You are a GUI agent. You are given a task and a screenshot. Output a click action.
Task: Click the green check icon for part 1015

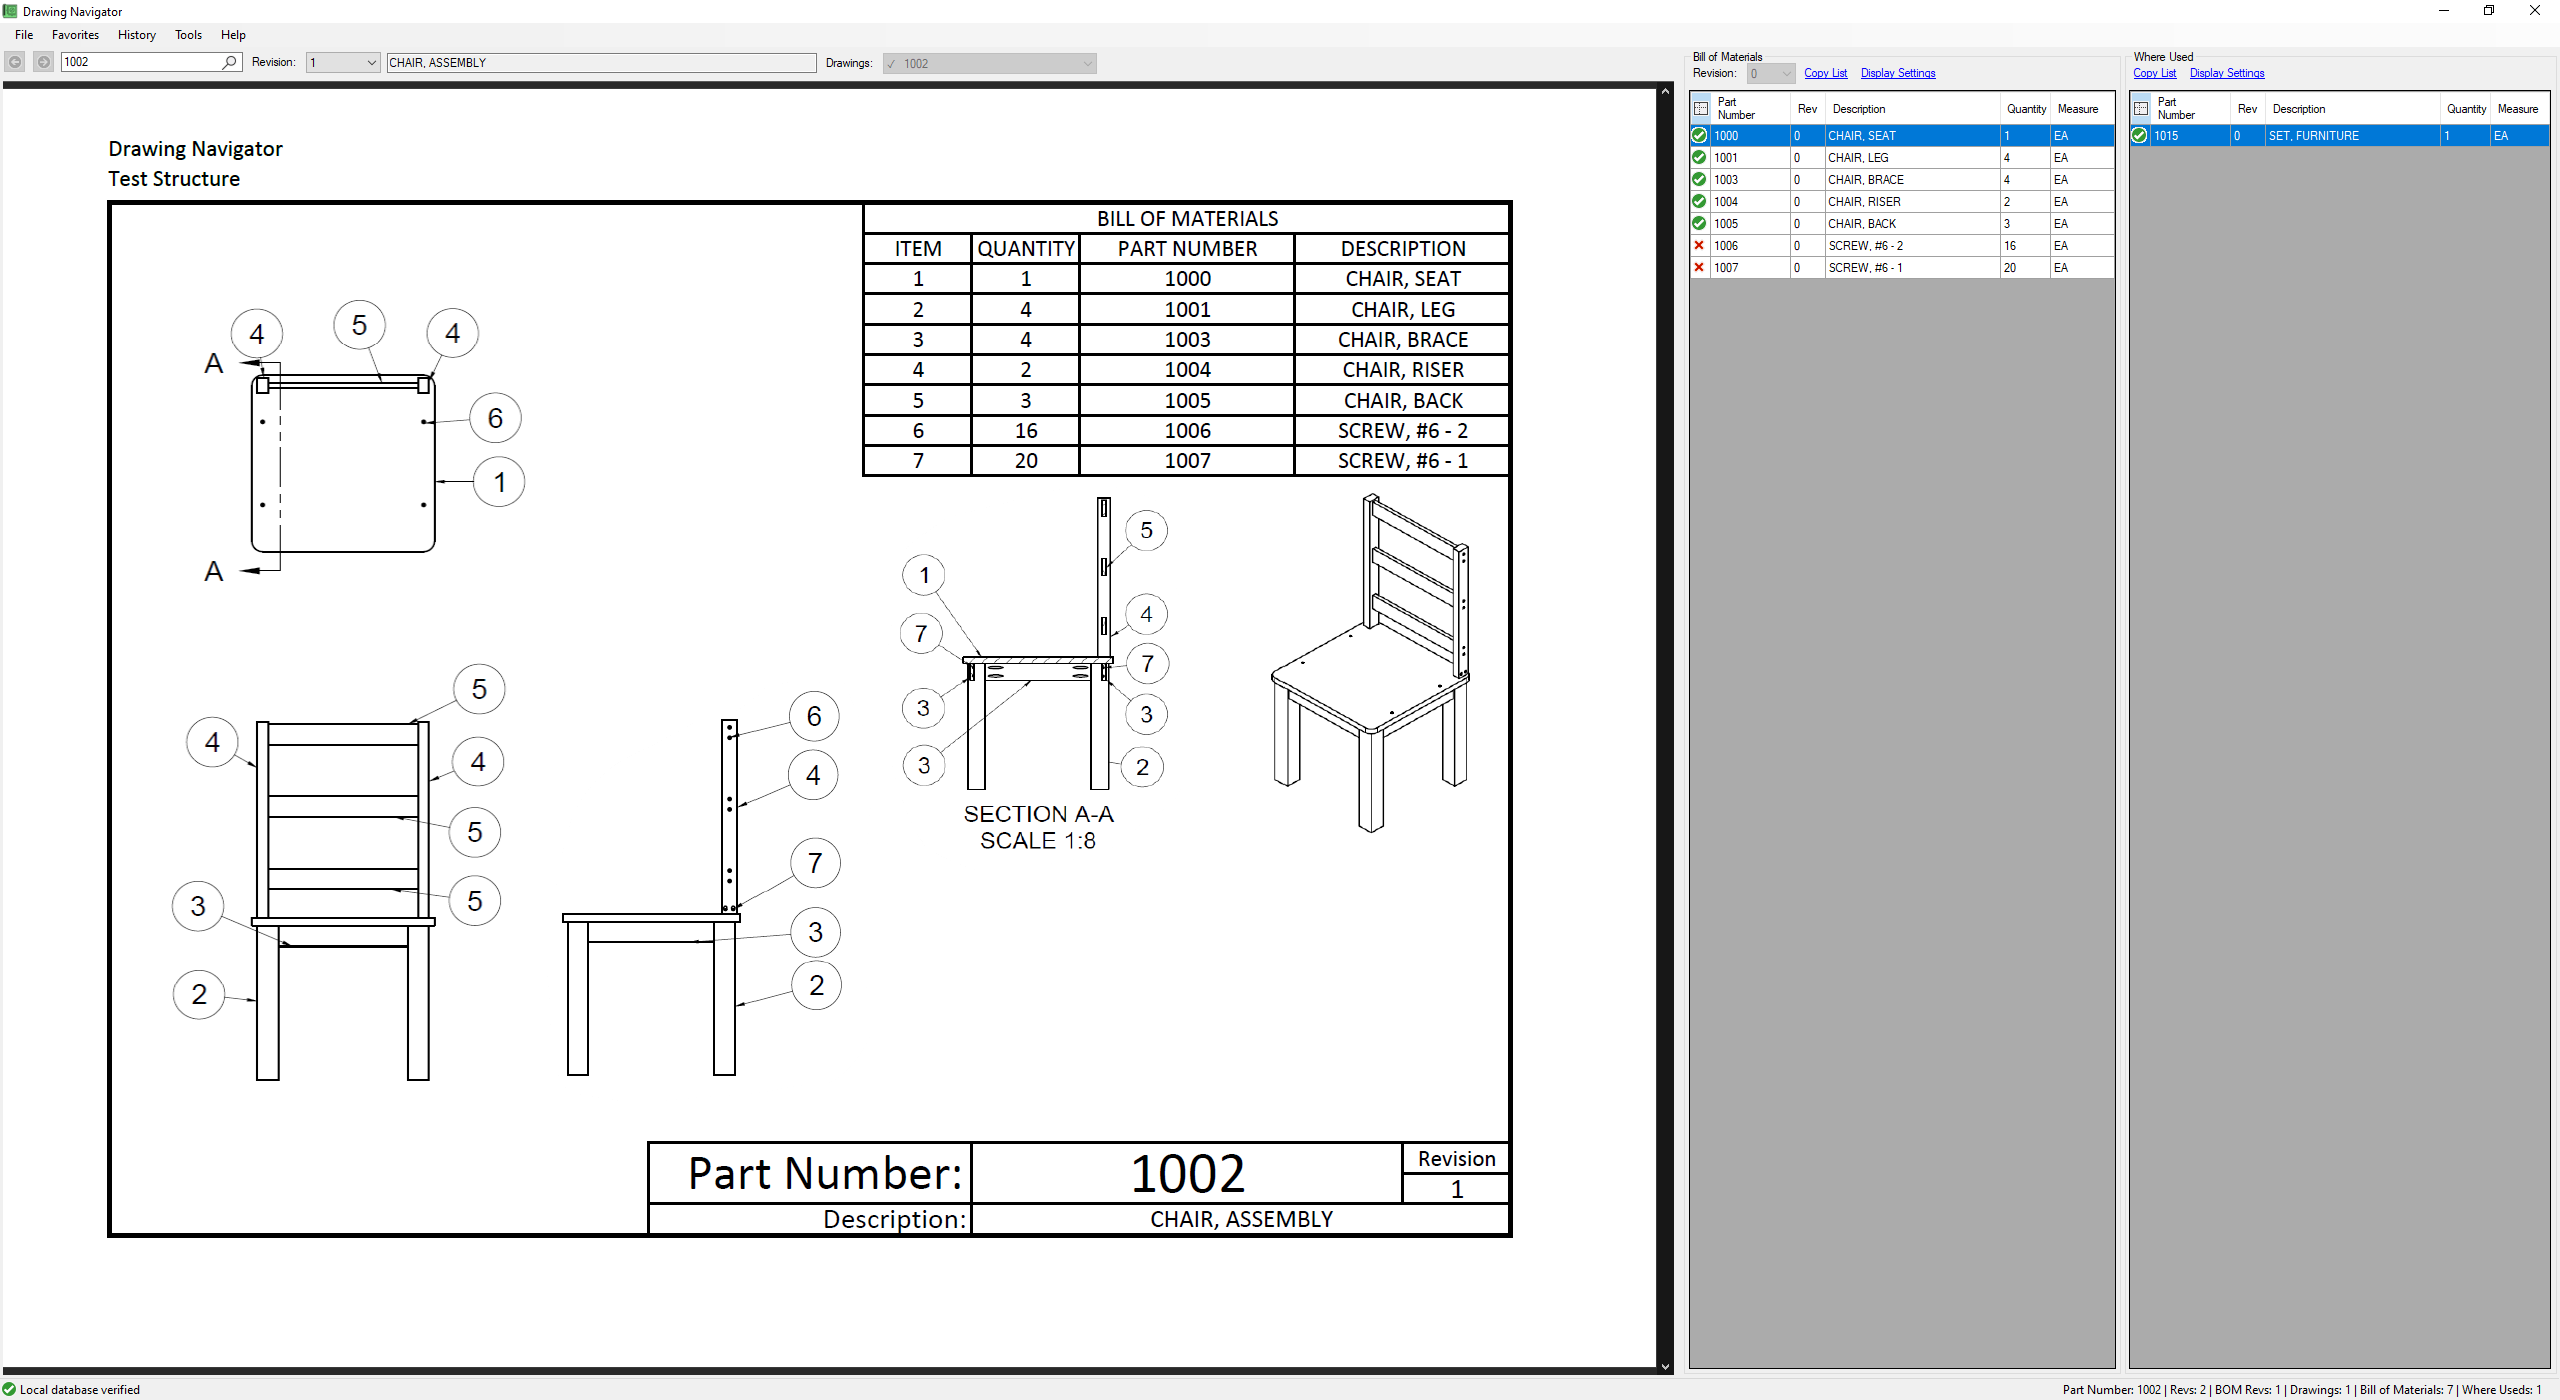[x=2139, y=135]
